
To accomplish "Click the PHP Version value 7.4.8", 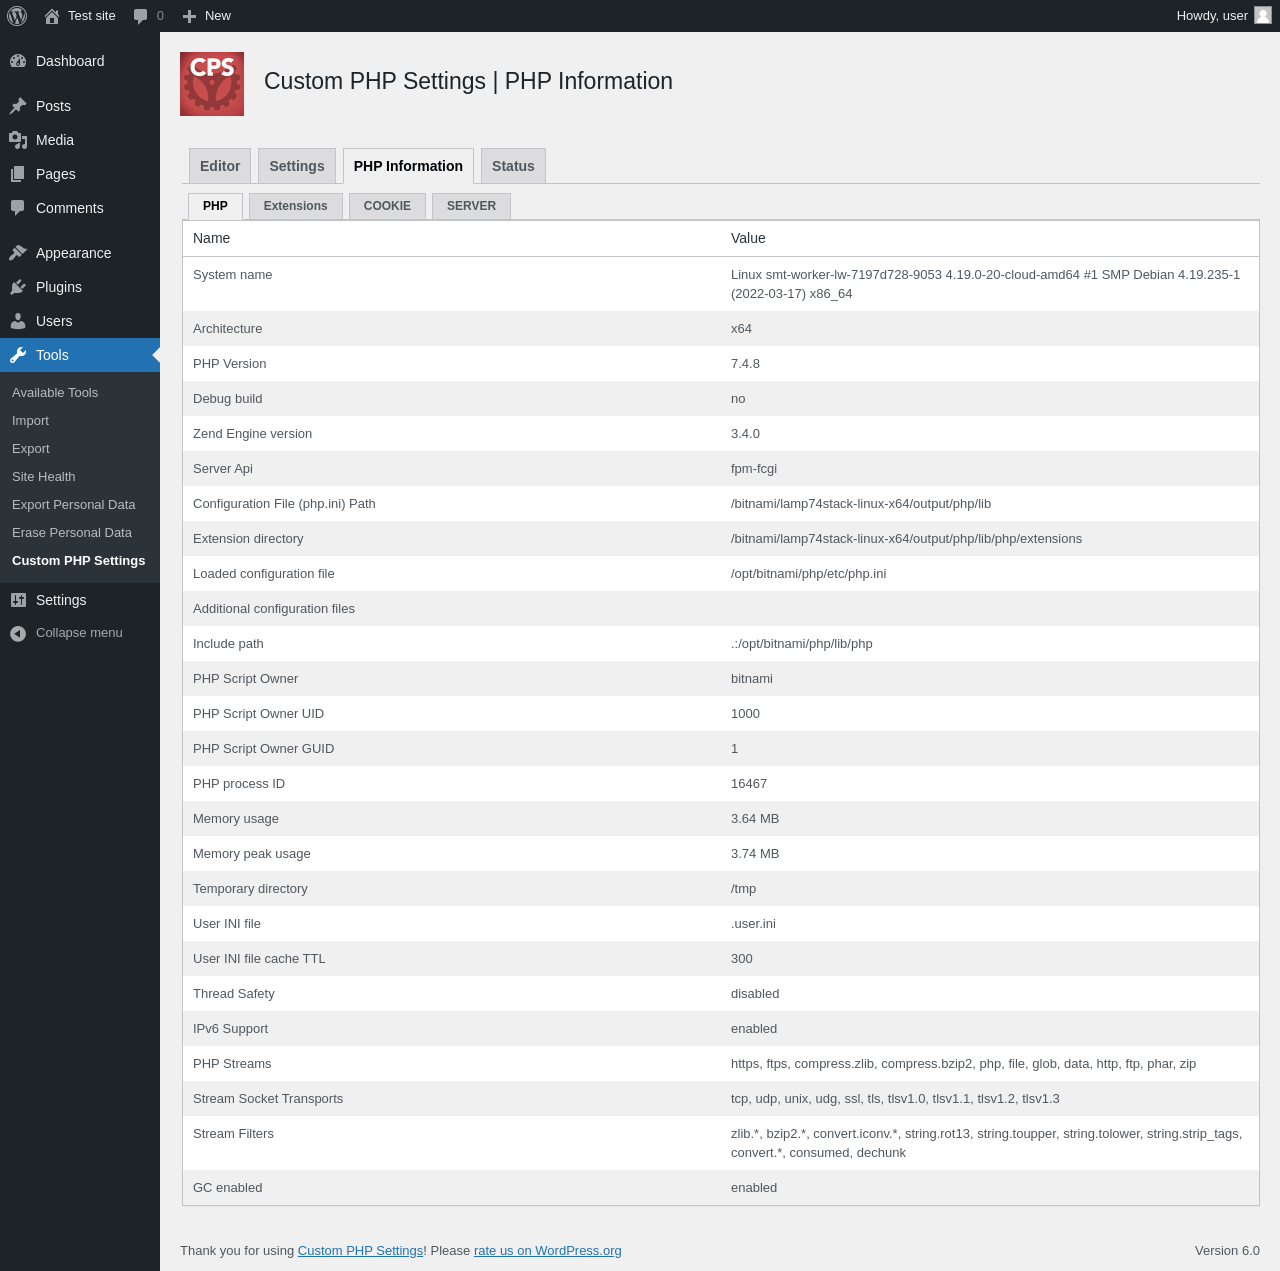I will pos(745,364).
